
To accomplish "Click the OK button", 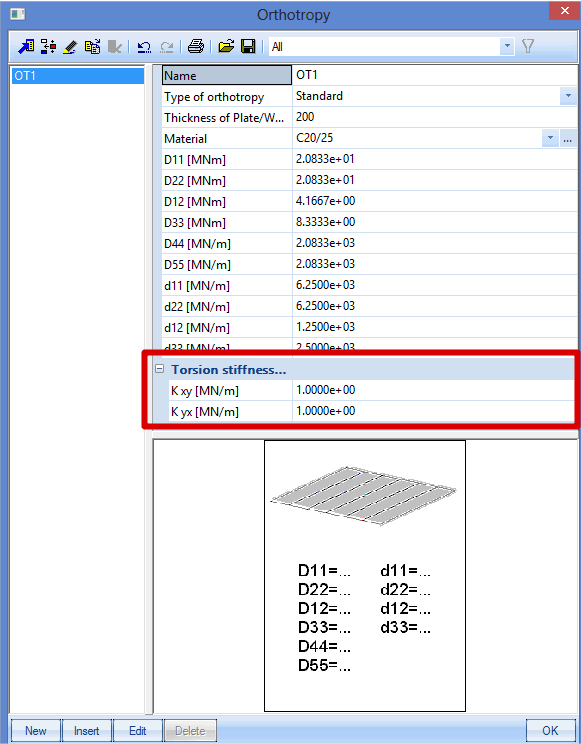I will click(x=550, y=730).
